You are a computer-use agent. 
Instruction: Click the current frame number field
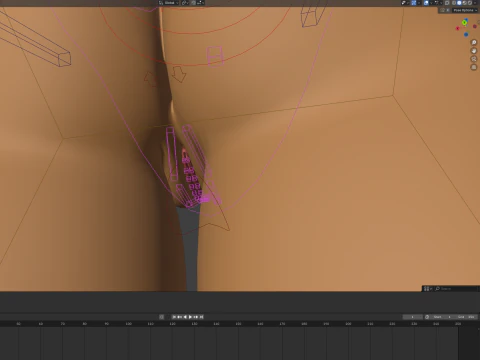412,317
